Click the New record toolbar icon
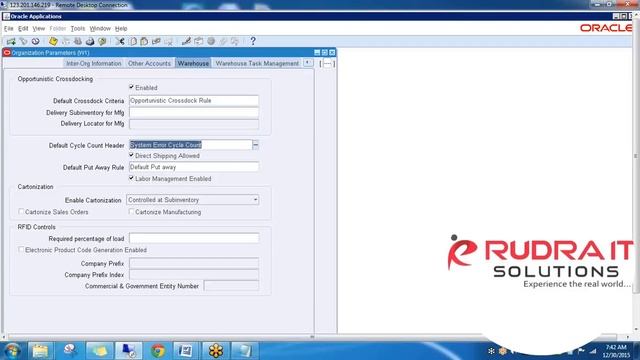 pyautogui.click(x=11, y=41)
